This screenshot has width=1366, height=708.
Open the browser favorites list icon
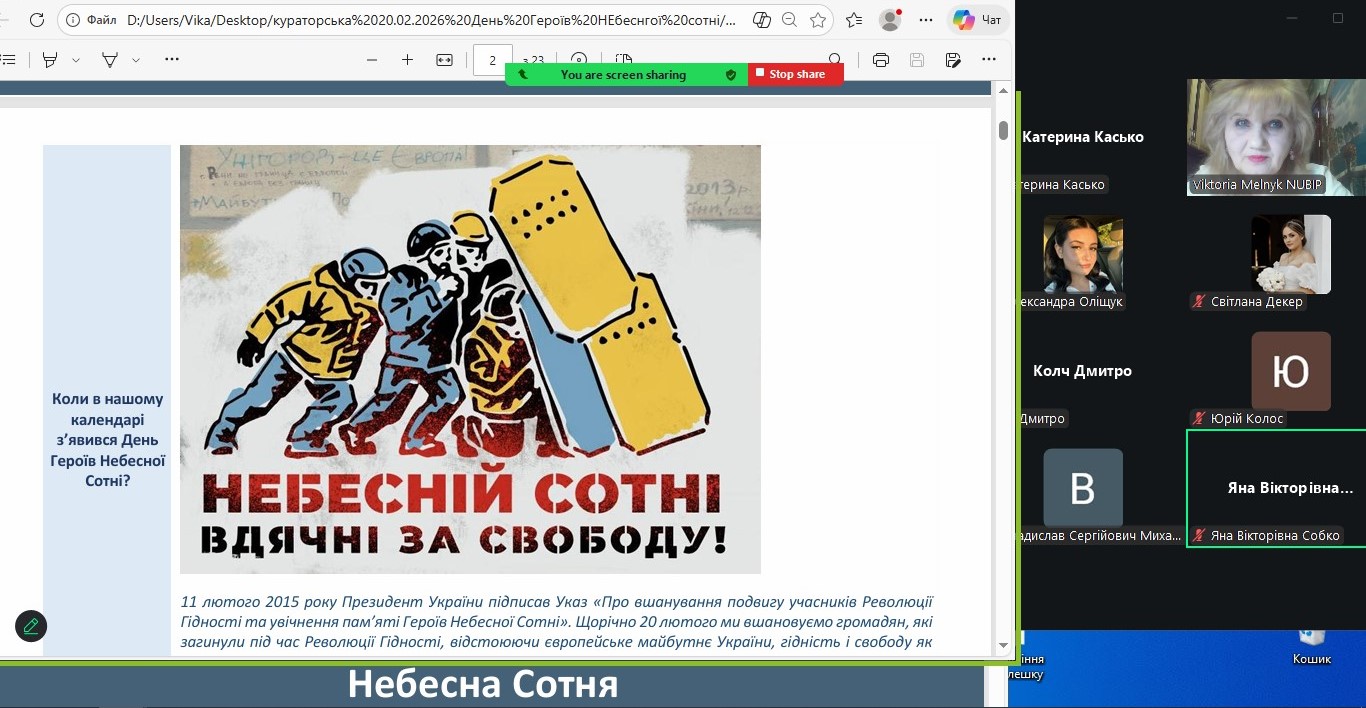pos(854,20)
